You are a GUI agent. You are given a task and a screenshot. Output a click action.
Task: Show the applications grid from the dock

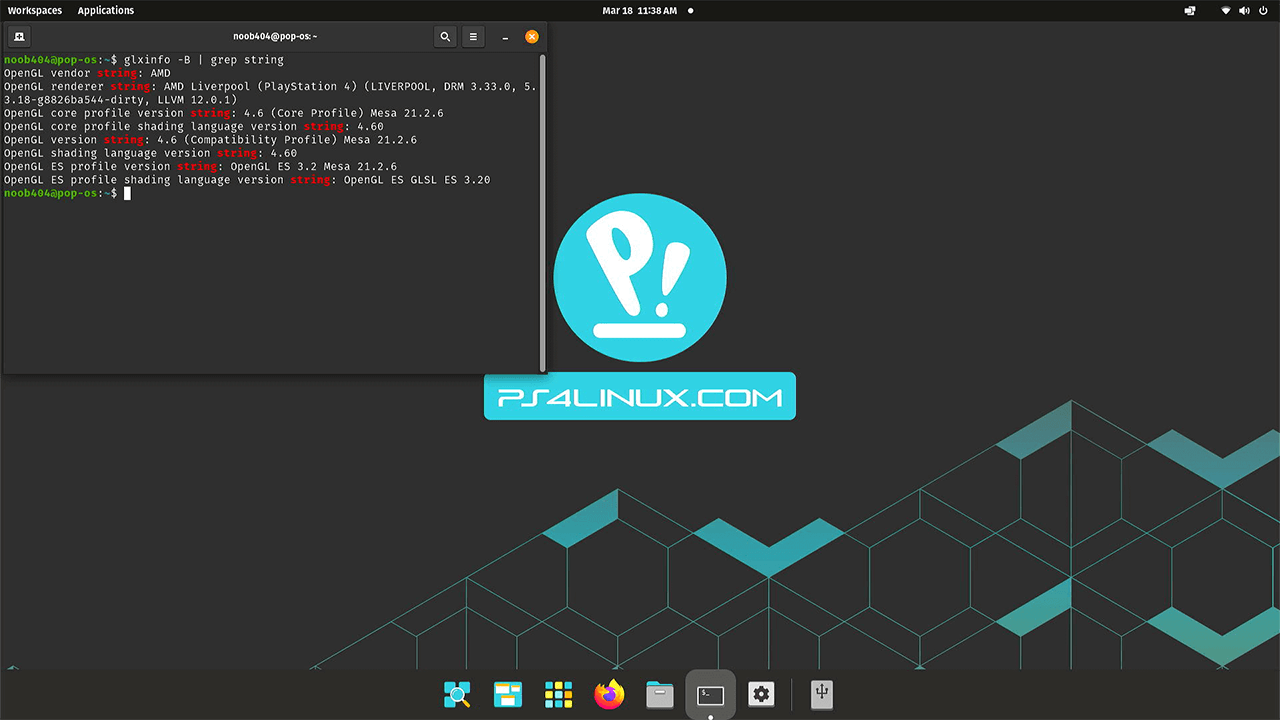pyautogui.click(x=559, y=694)
